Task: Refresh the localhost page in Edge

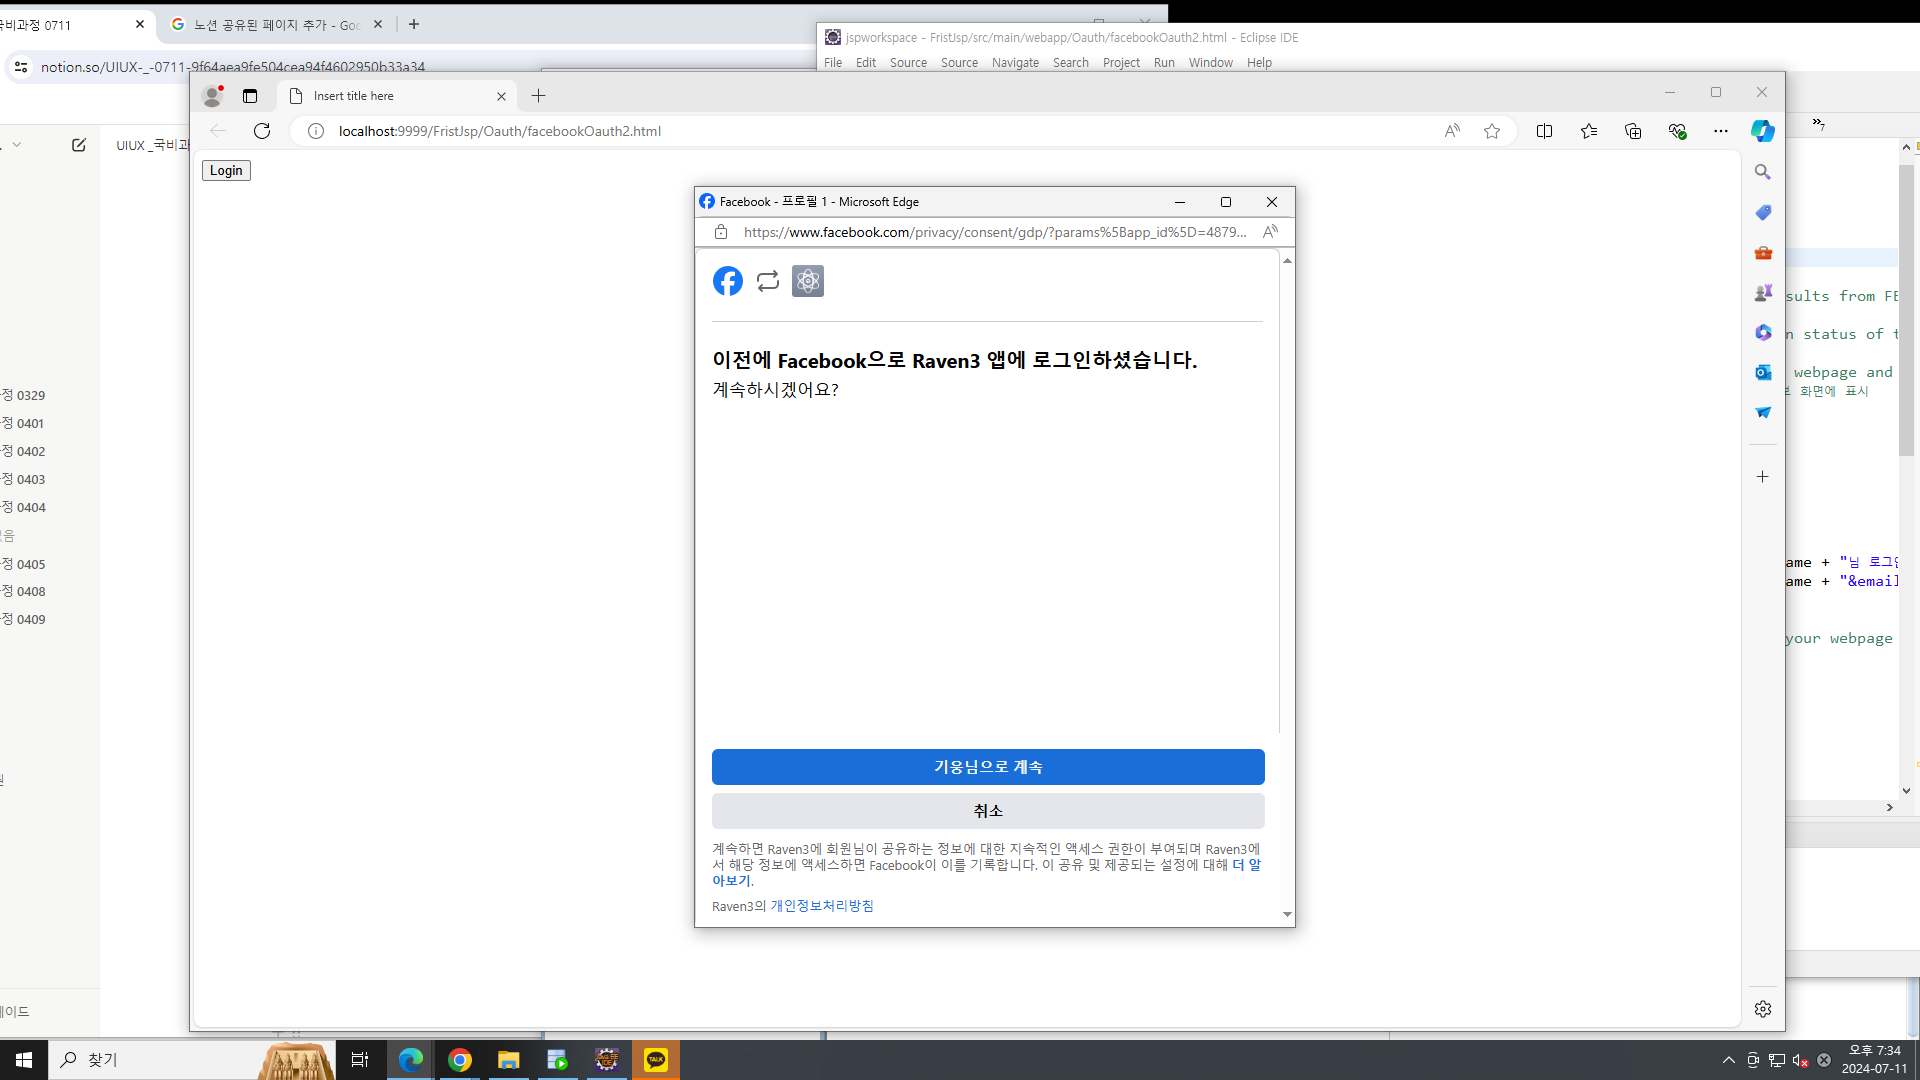Action: point(262,131)
